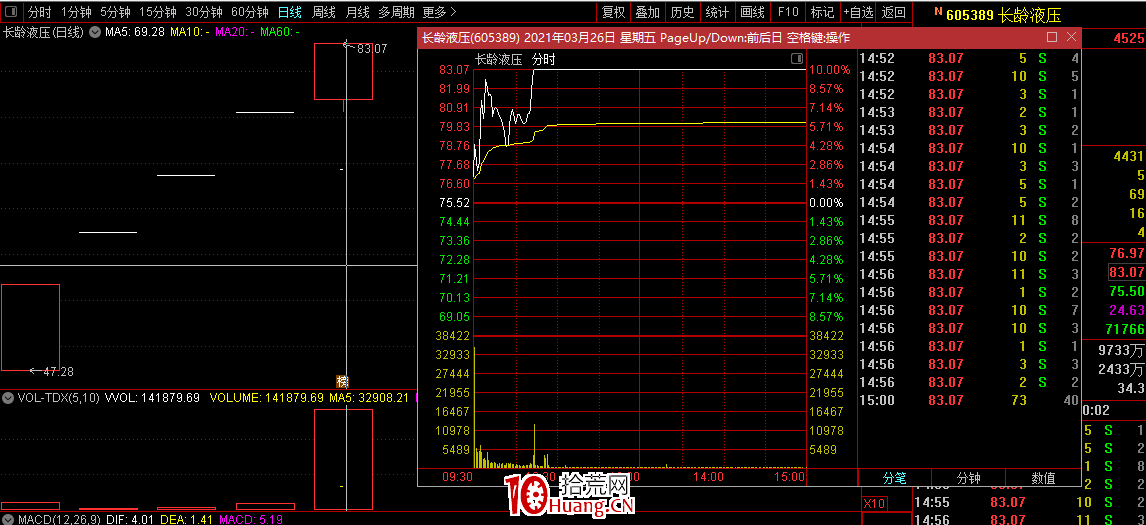Open the dropdown beside 长龄液压(日线)
Viewport: 1146px width, 525px height.
tap(95, 32)
